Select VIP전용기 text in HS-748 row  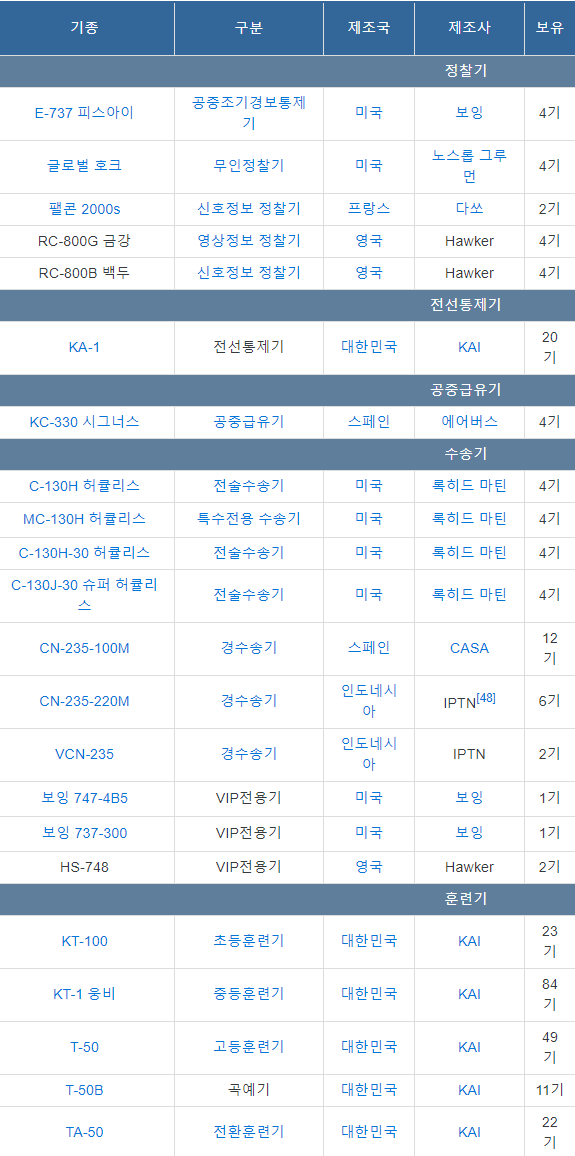248,867
